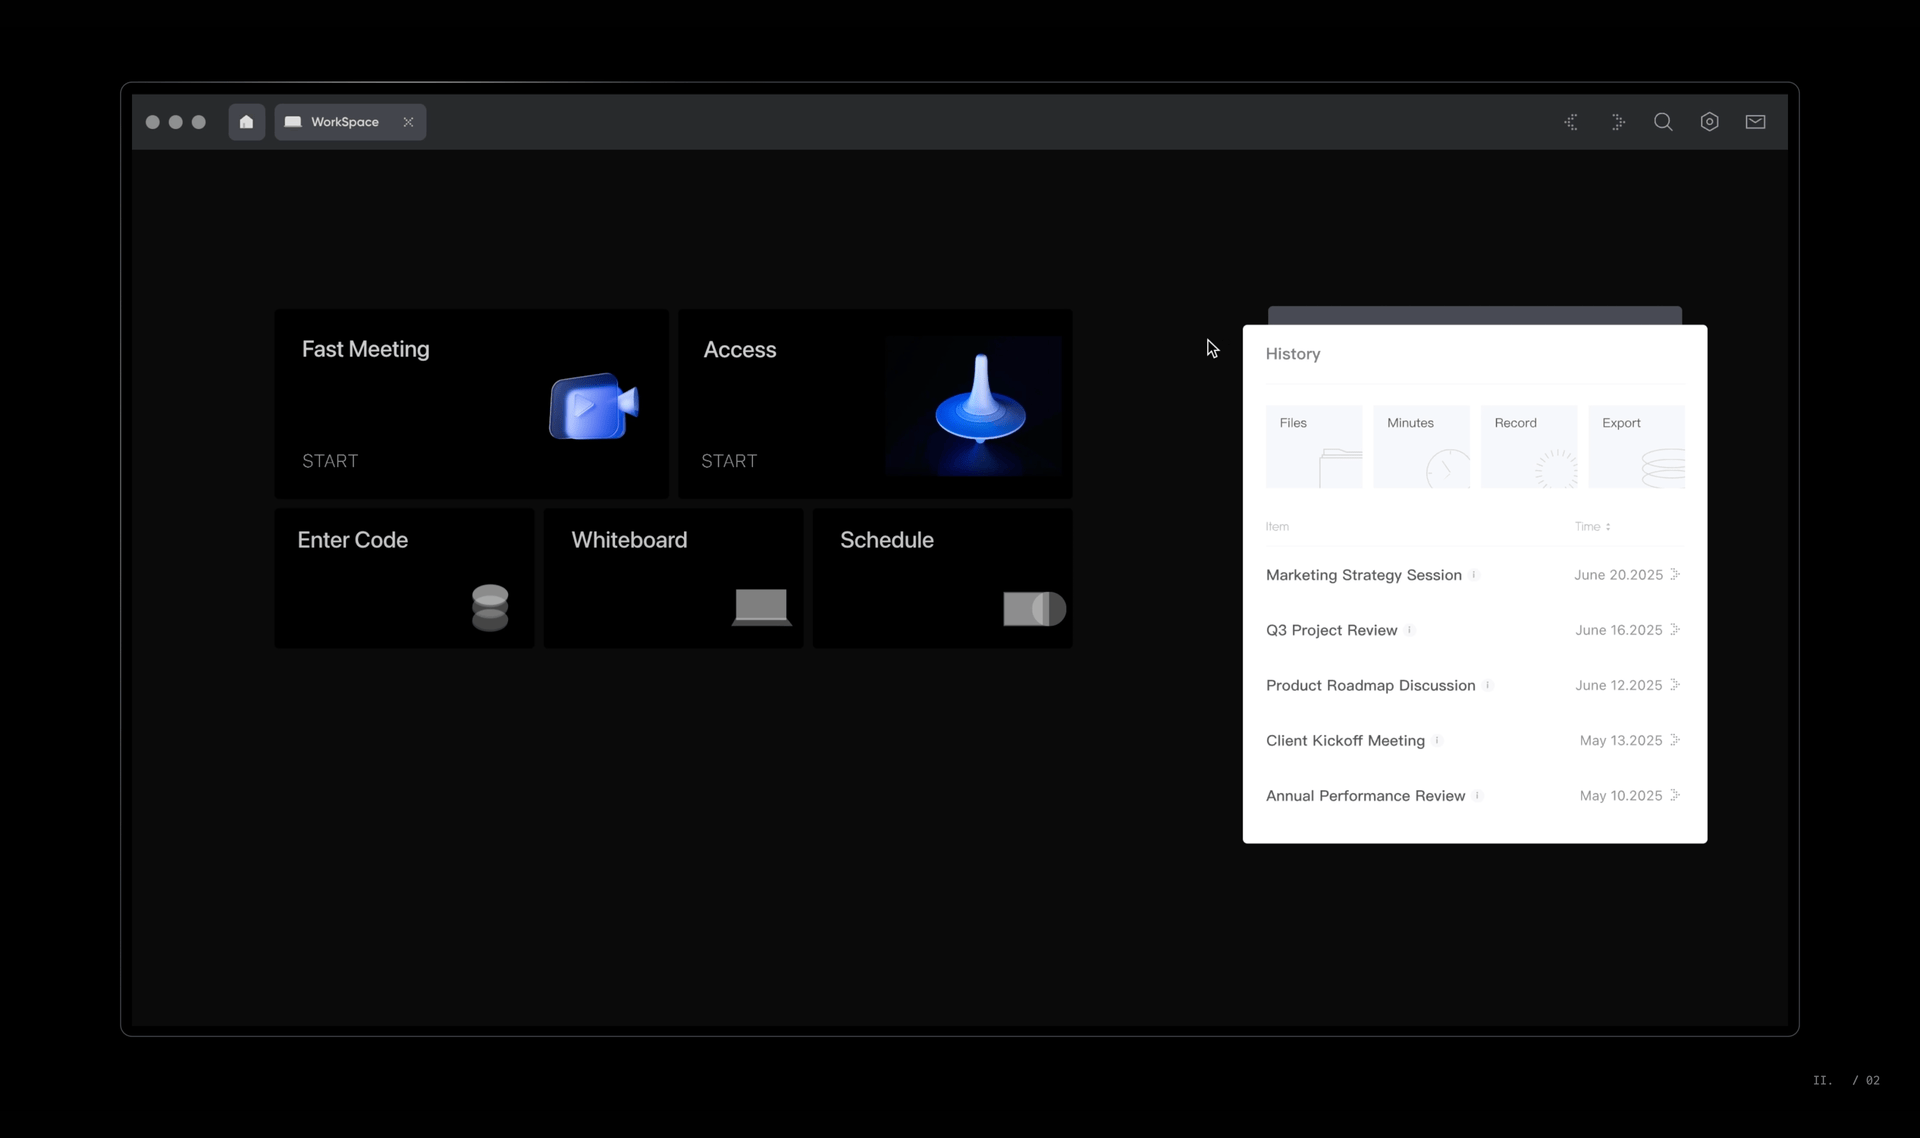Screen dimensions: 1920x1138
Task: Open the Schedule card
Action: [x=942, y=578]
